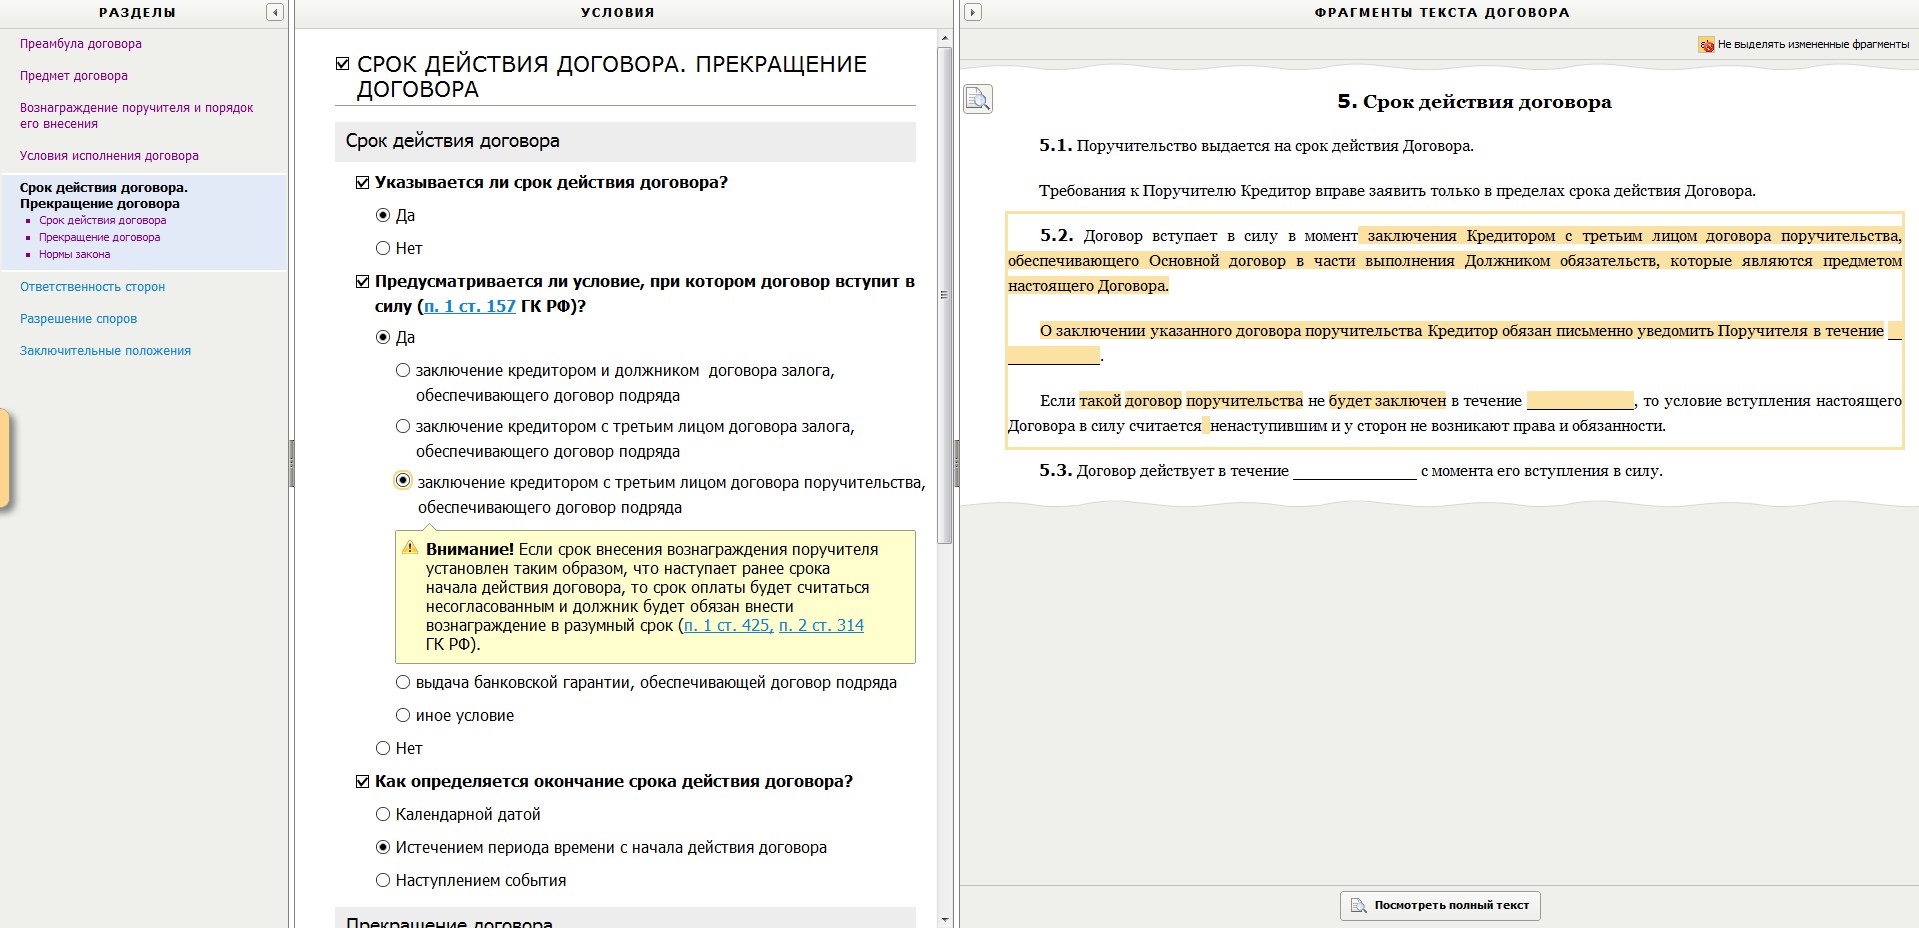Select 'выдача банковской гарантии' option

coord(403,682)
